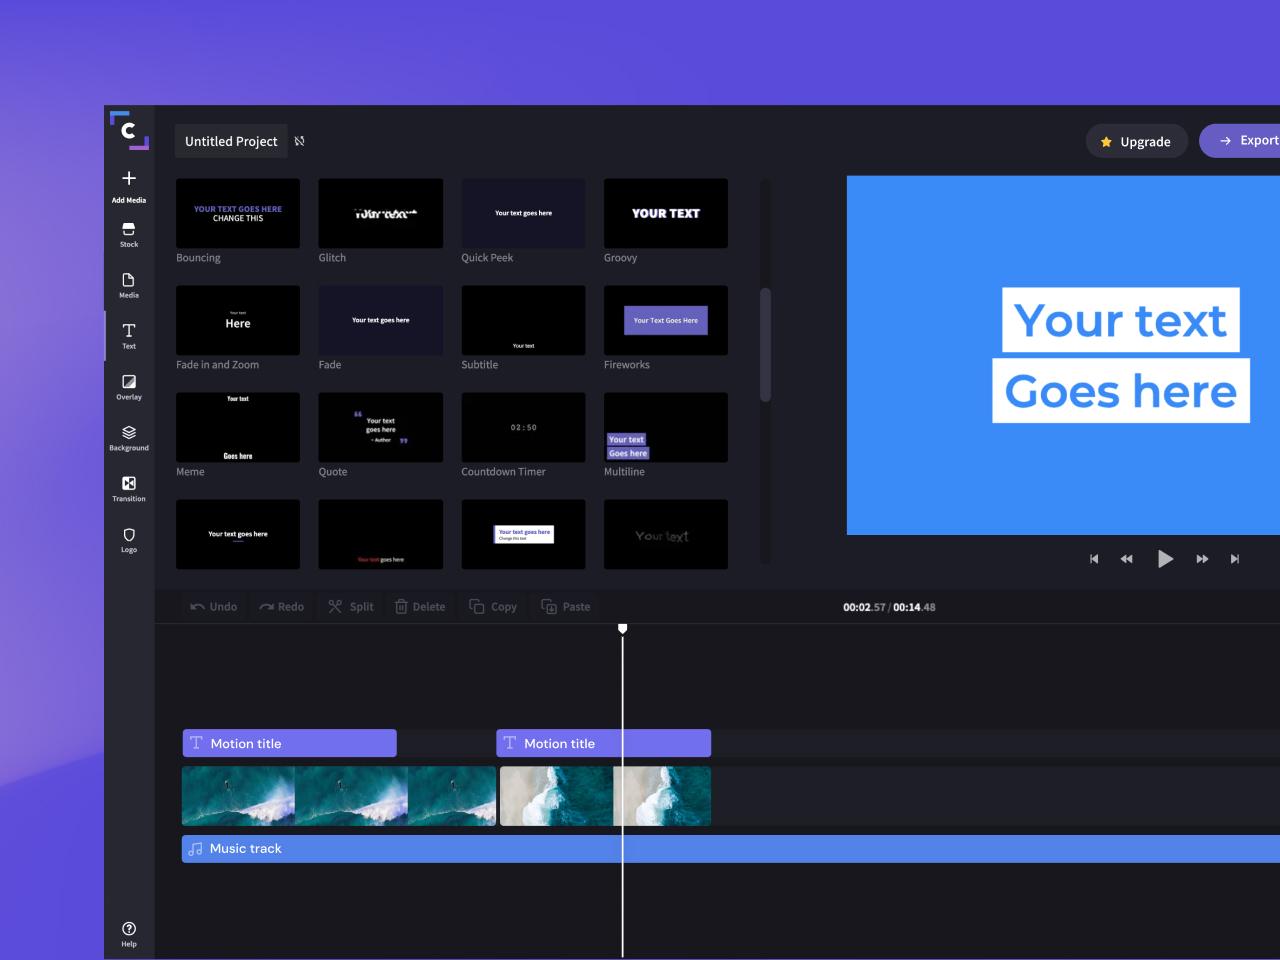The width and height of the screenshot is (1280, 960).
Task: Skip to the end of the video
Action: pyautogui.click(x=1235, y=559)
